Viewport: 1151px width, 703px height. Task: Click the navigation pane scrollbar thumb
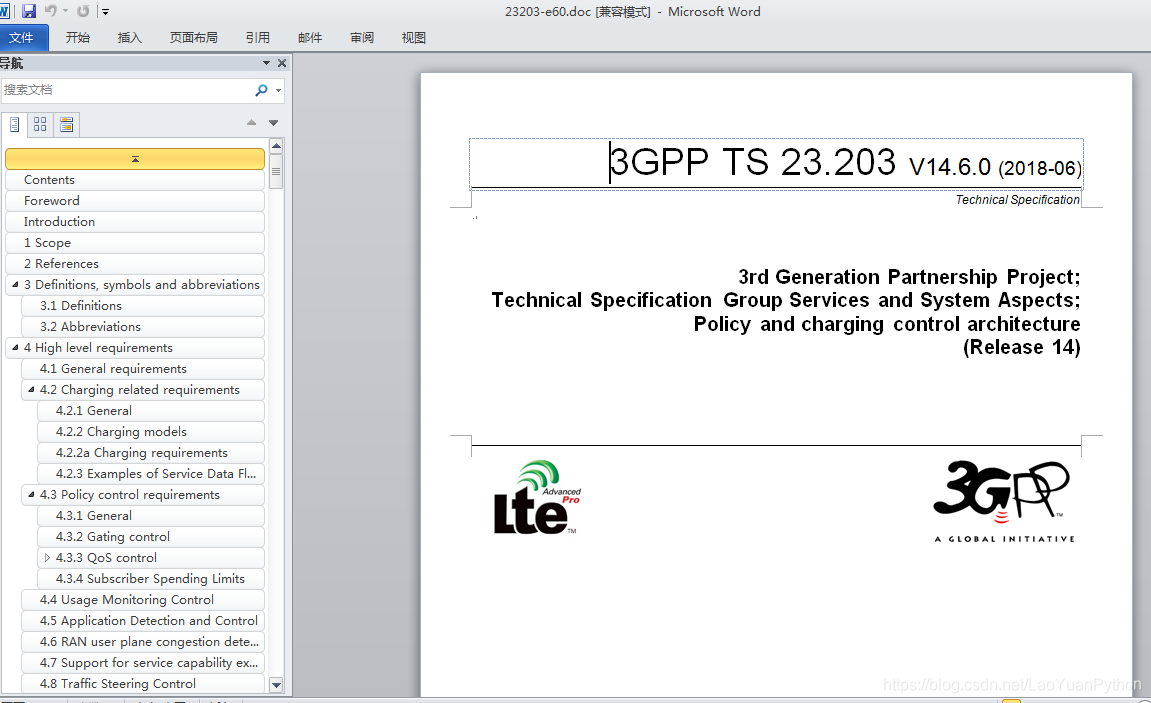click(x=276, y=172)
